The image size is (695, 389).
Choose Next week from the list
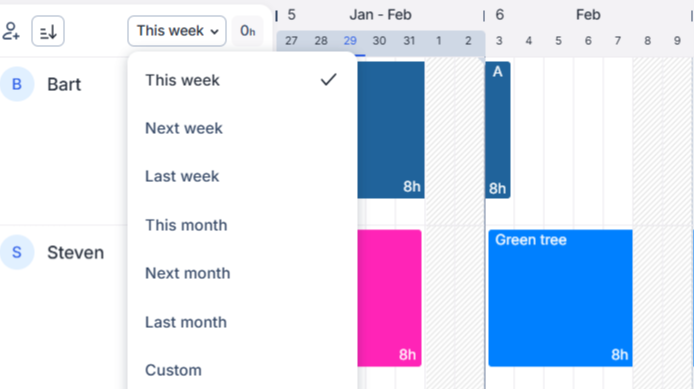click(242, 128)
